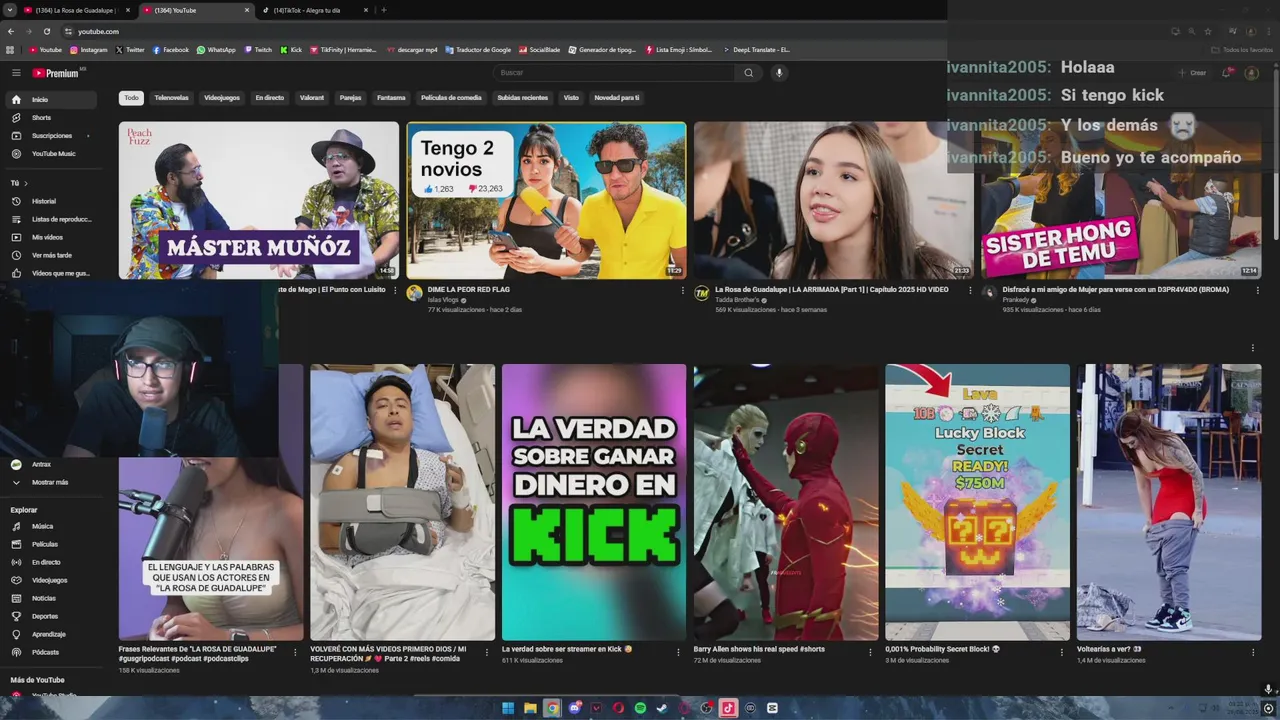This screenshot has height=720, width=1280.
Task: Open Videojuegos in the Explorar section
Action: click(49, 580)
